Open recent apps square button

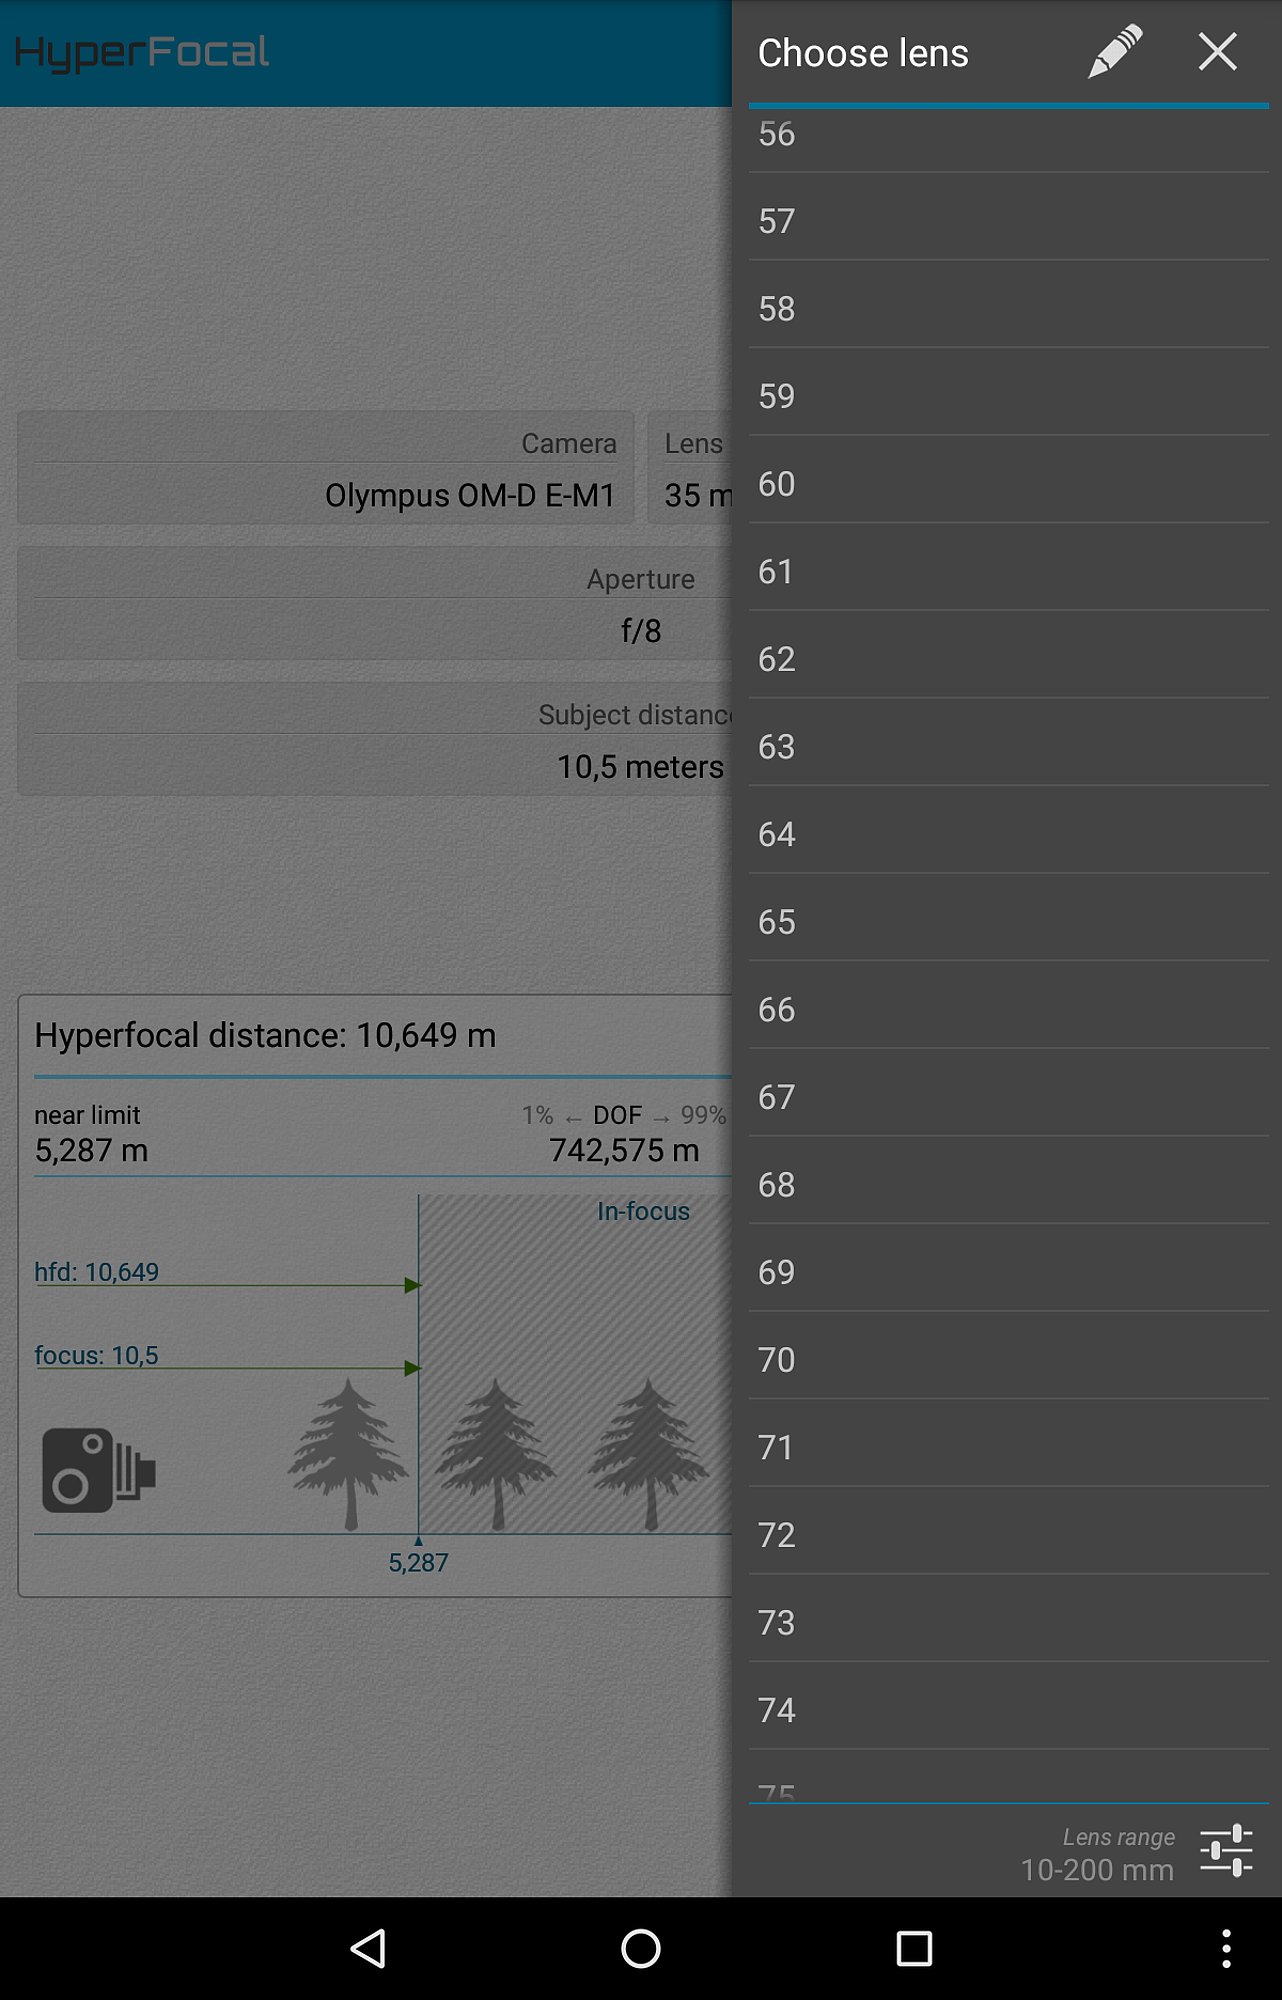coord(914,1948)
